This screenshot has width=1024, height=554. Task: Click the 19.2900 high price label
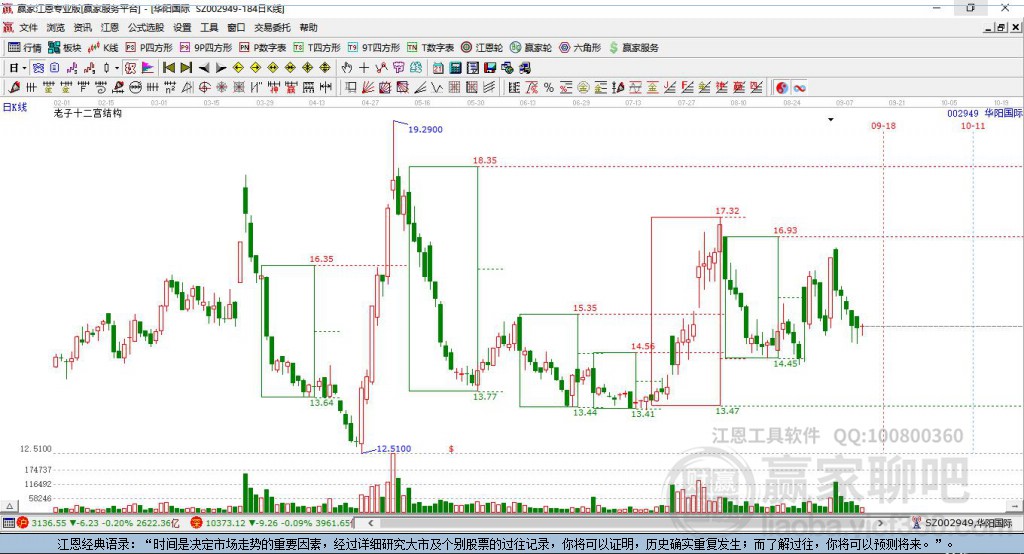coord(425,129)
